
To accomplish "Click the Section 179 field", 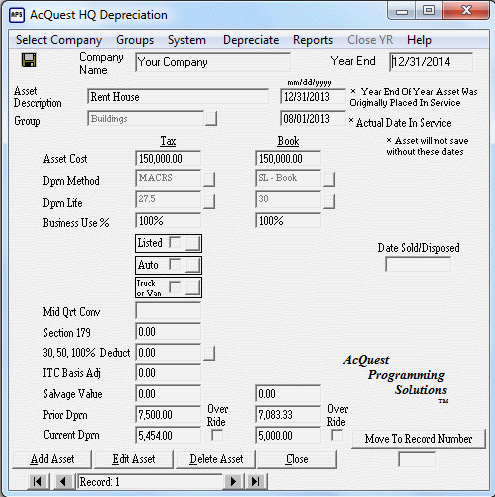I will pos(168,332).
